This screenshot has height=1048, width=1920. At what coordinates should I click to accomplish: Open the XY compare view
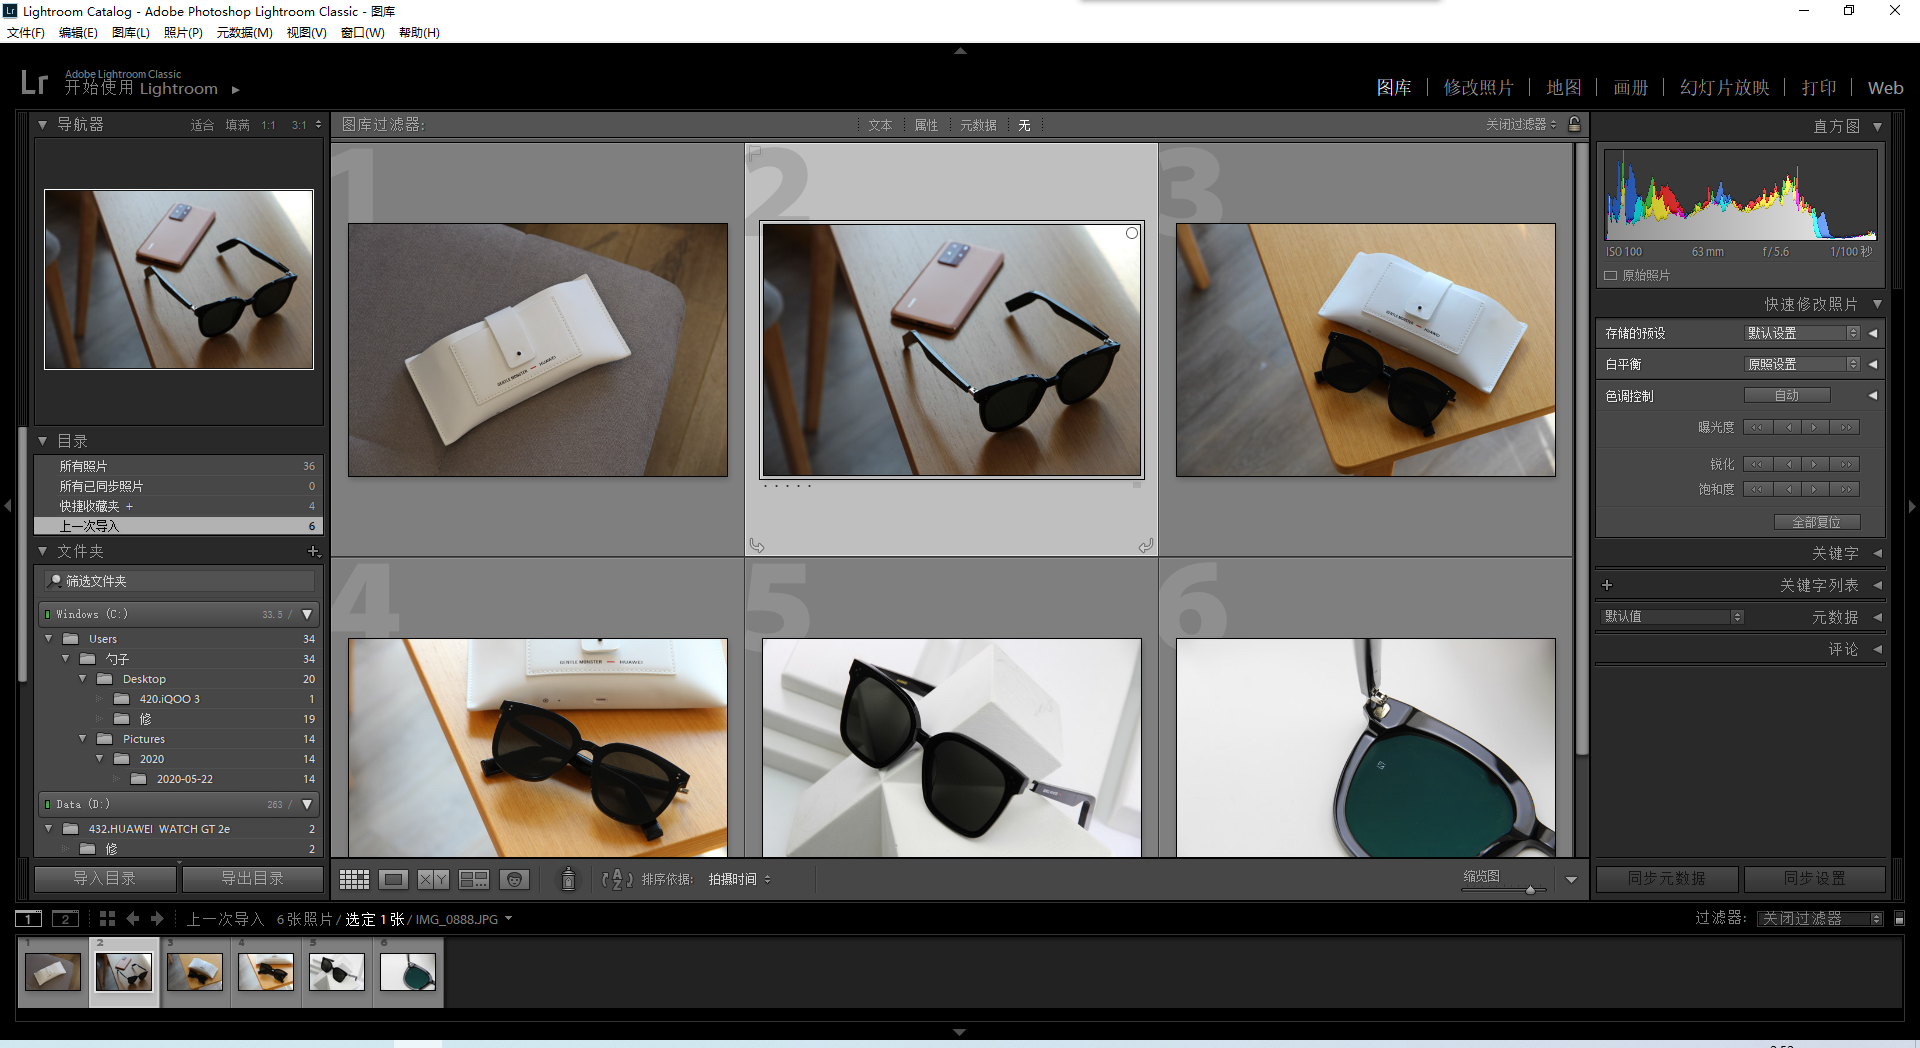[433, 879]
